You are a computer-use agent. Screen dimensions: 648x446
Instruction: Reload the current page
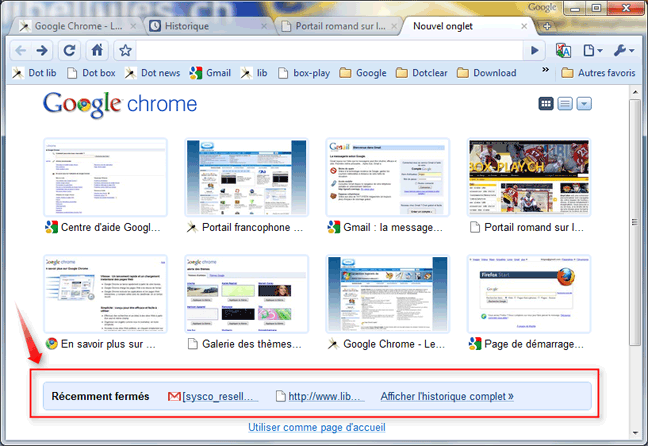coord(69,50)
